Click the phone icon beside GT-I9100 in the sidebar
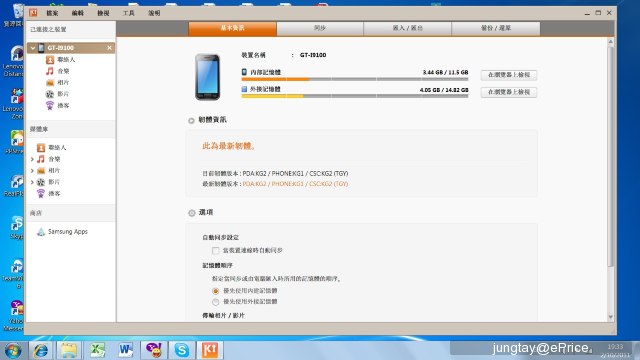640x360 pixels. [x=41, y=48]
